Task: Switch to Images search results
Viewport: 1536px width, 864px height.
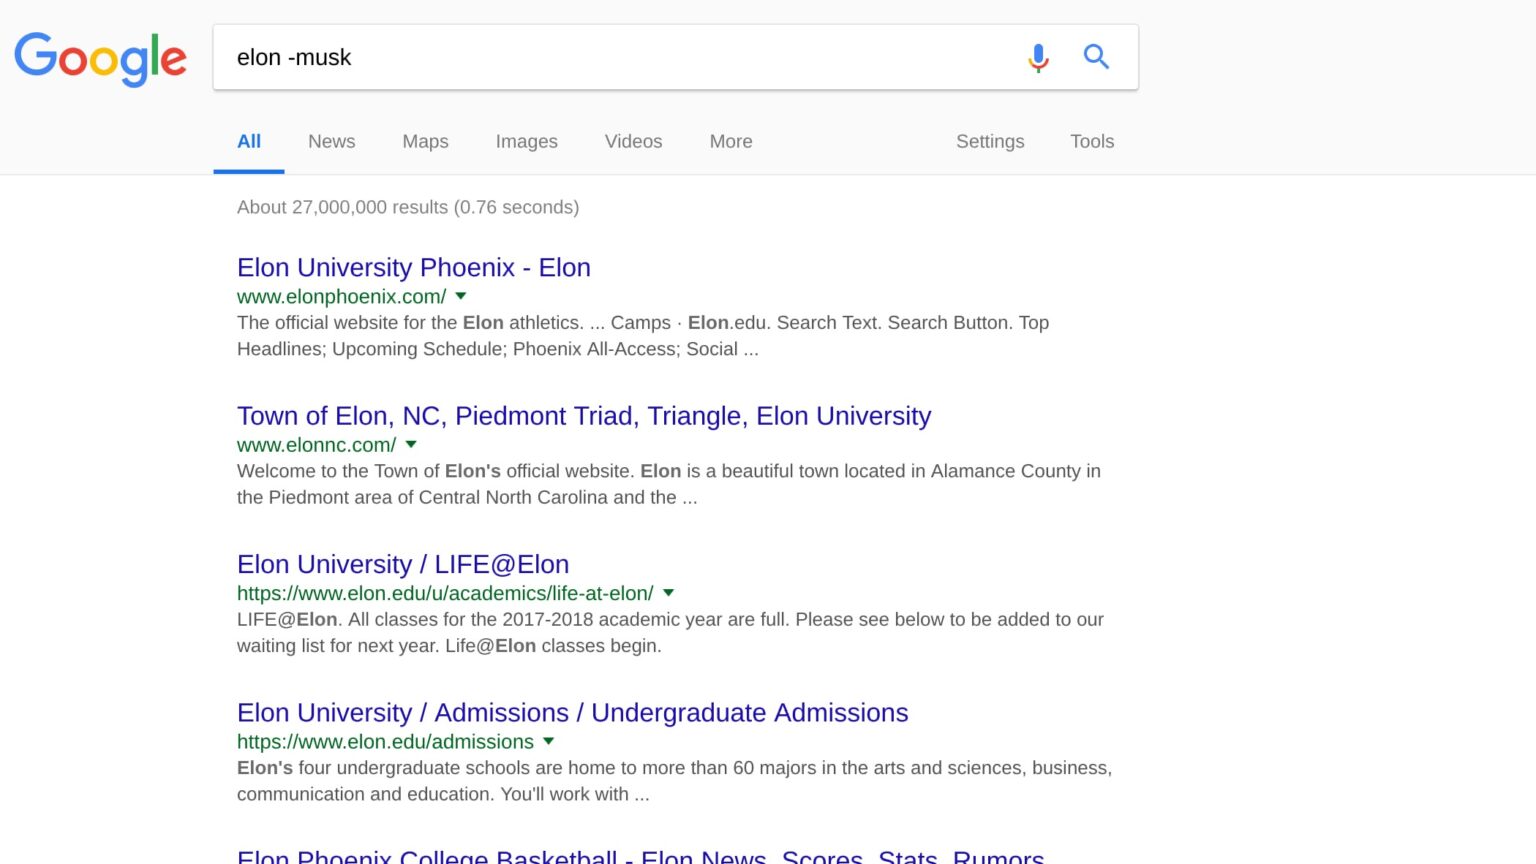Action: click(x=526, y=141)
